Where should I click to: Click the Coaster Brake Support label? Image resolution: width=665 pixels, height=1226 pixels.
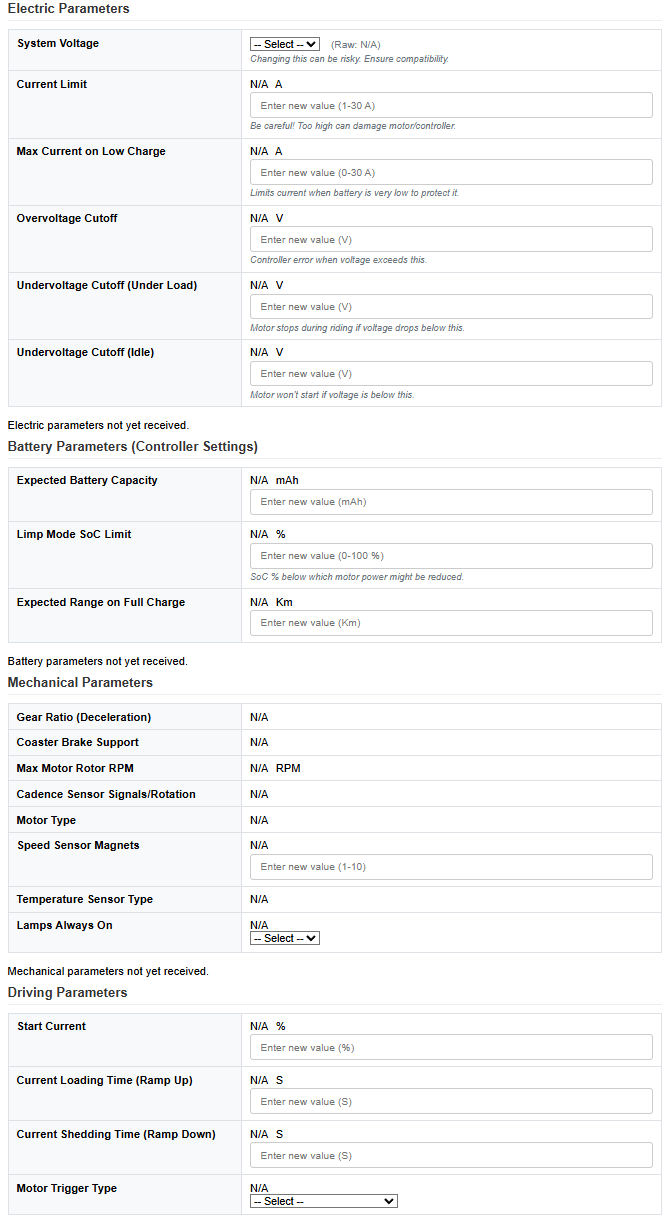tap(78, 742)
